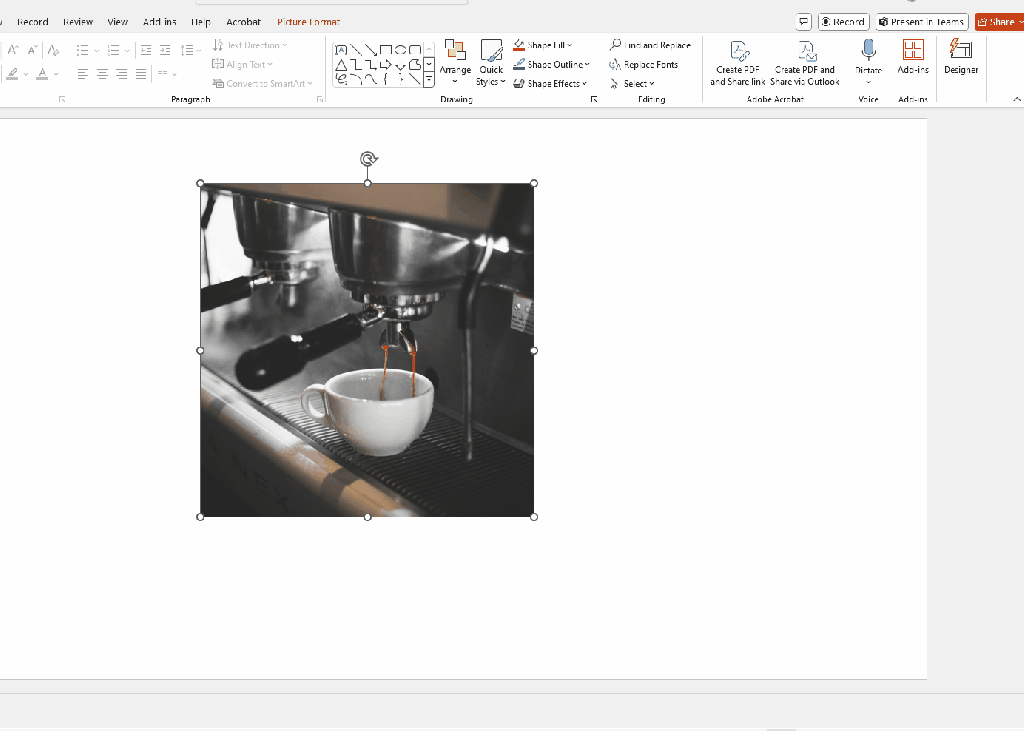The width and height of the screenshot is (1024, 731).
Task: Click Create PDF and Share link
Action: point(740,63)
